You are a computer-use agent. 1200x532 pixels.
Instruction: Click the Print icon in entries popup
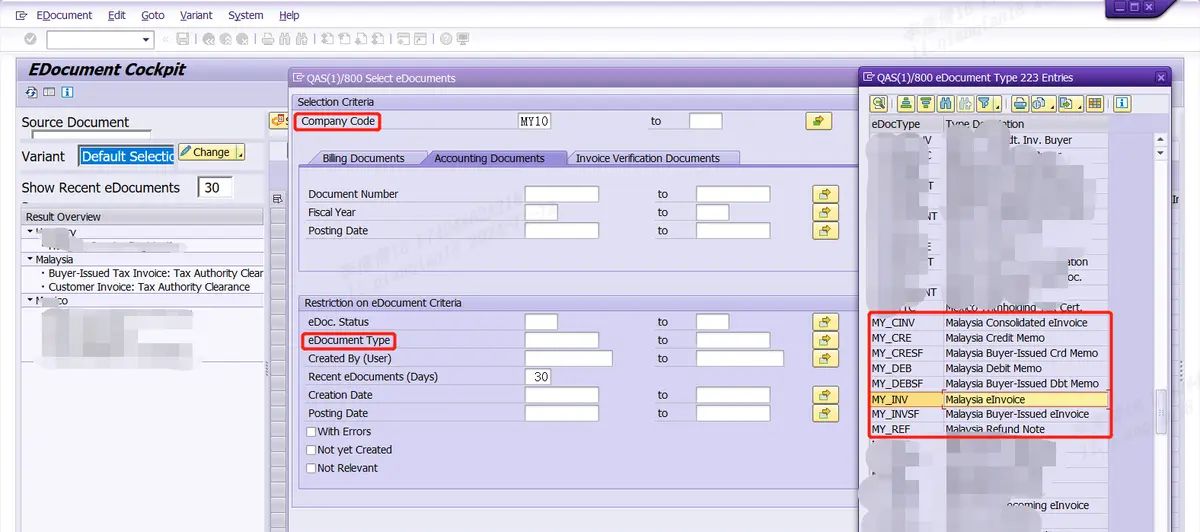click(x=1019, y=103)
